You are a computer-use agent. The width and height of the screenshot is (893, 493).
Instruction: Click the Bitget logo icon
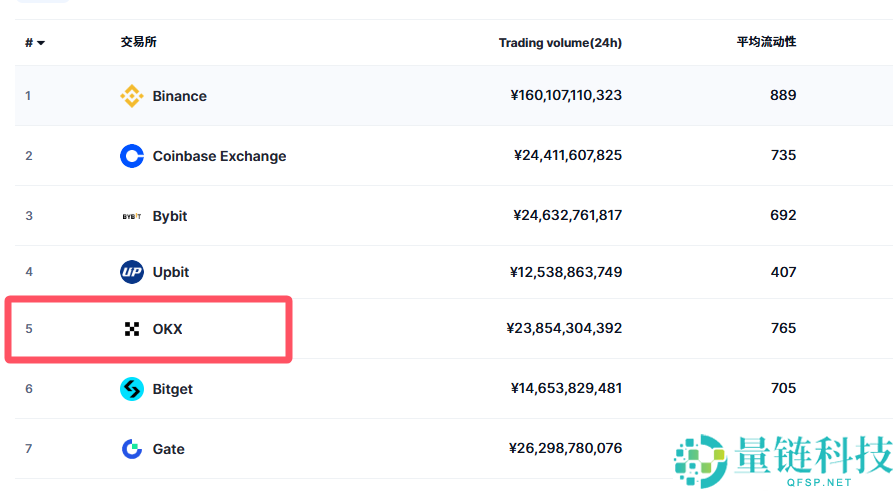click(x=131, y=389)
